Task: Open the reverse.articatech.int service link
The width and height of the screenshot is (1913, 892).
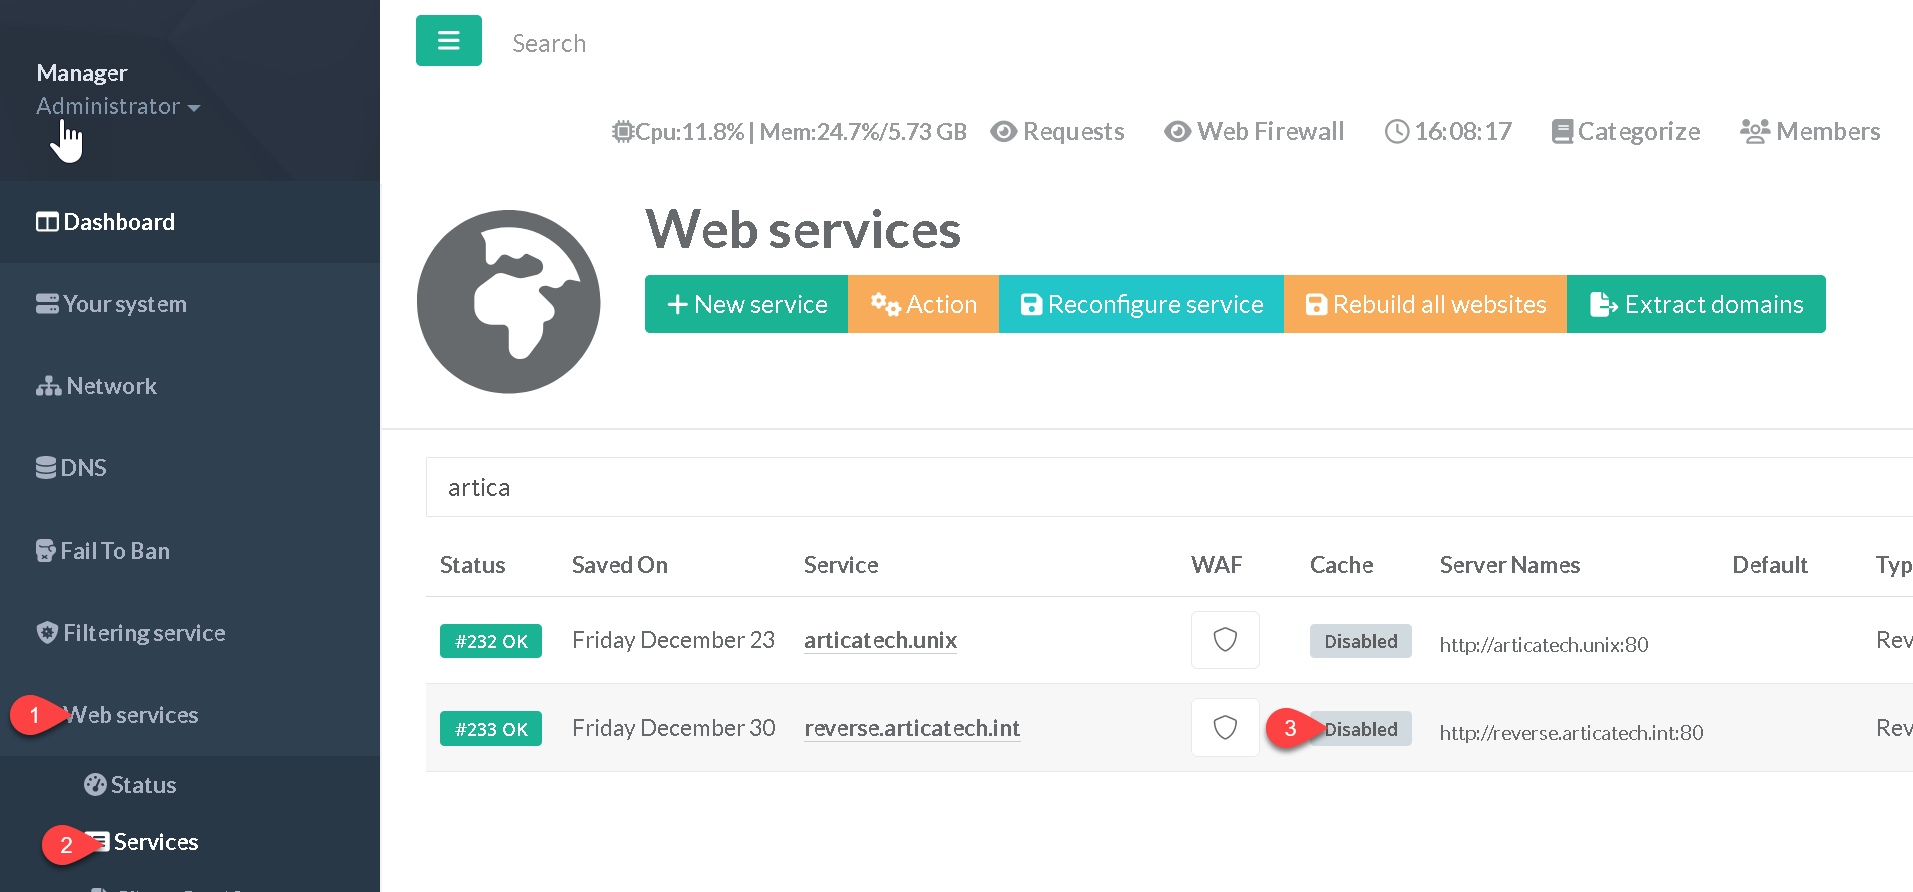Action: [911, 728]
